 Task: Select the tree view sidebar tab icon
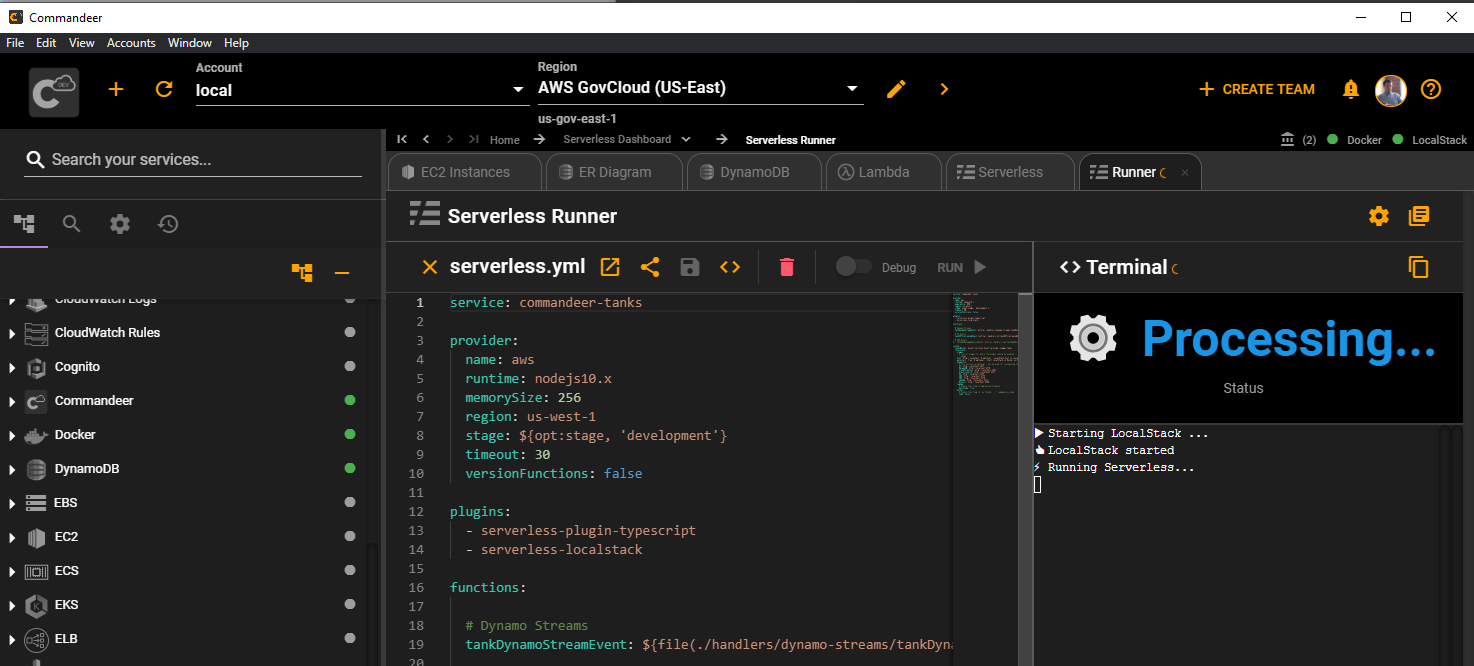click(x=24, y=223)
